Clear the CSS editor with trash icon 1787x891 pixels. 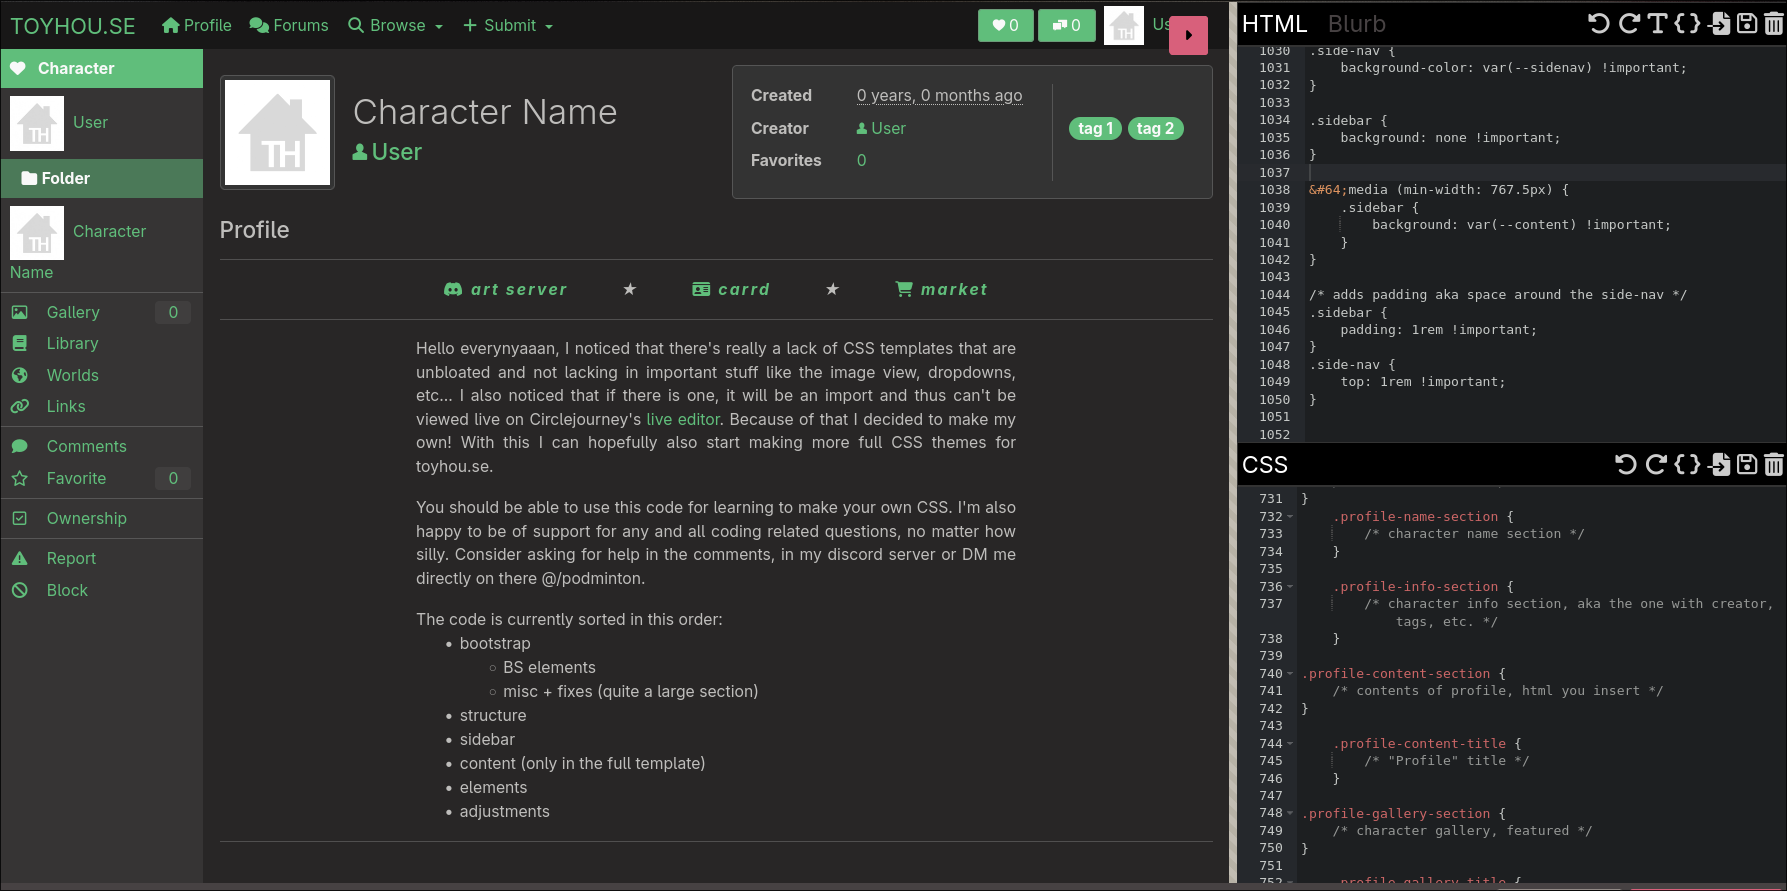click(x=1774, y=464)
